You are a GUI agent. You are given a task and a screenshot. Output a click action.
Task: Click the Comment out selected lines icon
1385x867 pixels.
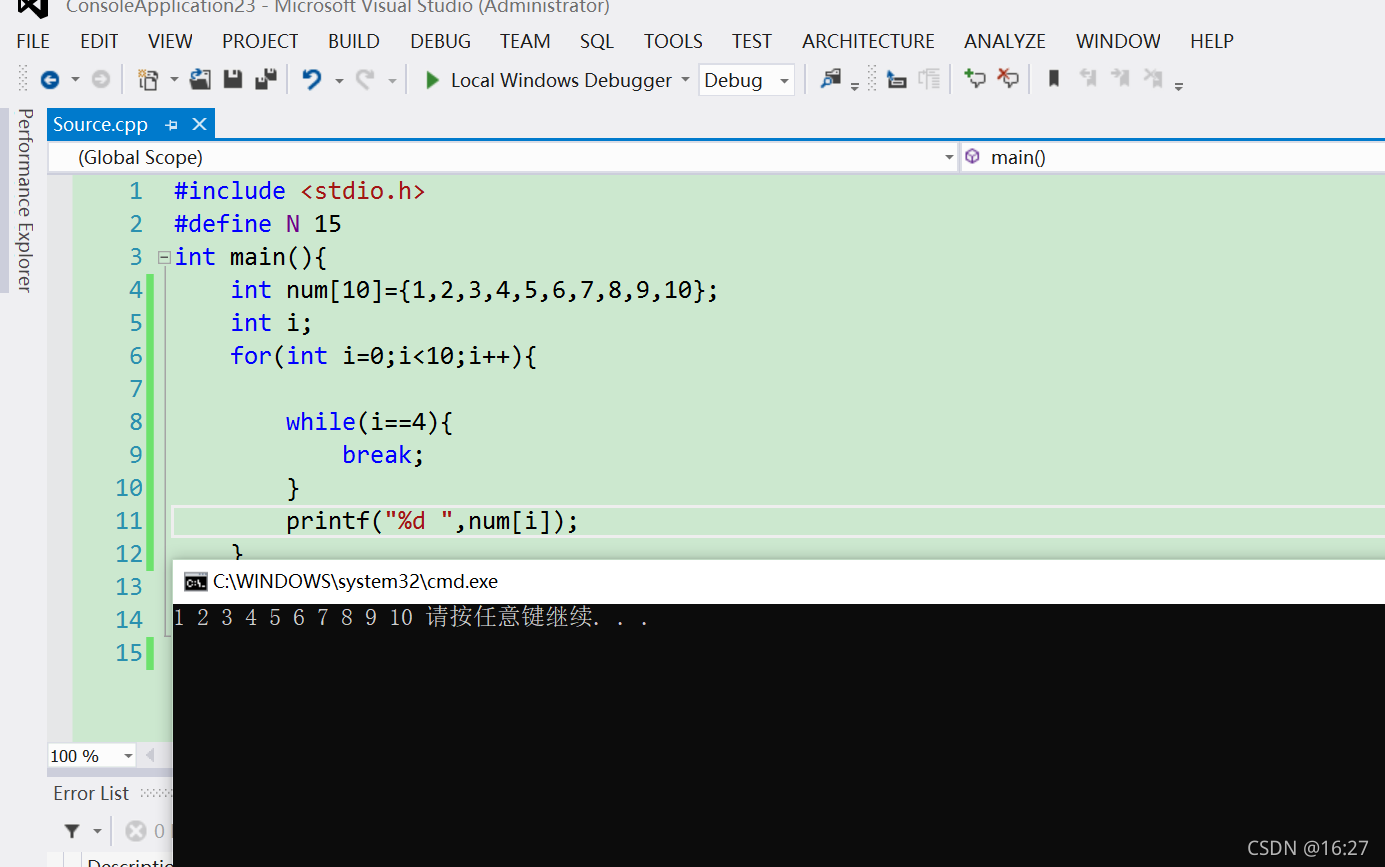point(975,79)
